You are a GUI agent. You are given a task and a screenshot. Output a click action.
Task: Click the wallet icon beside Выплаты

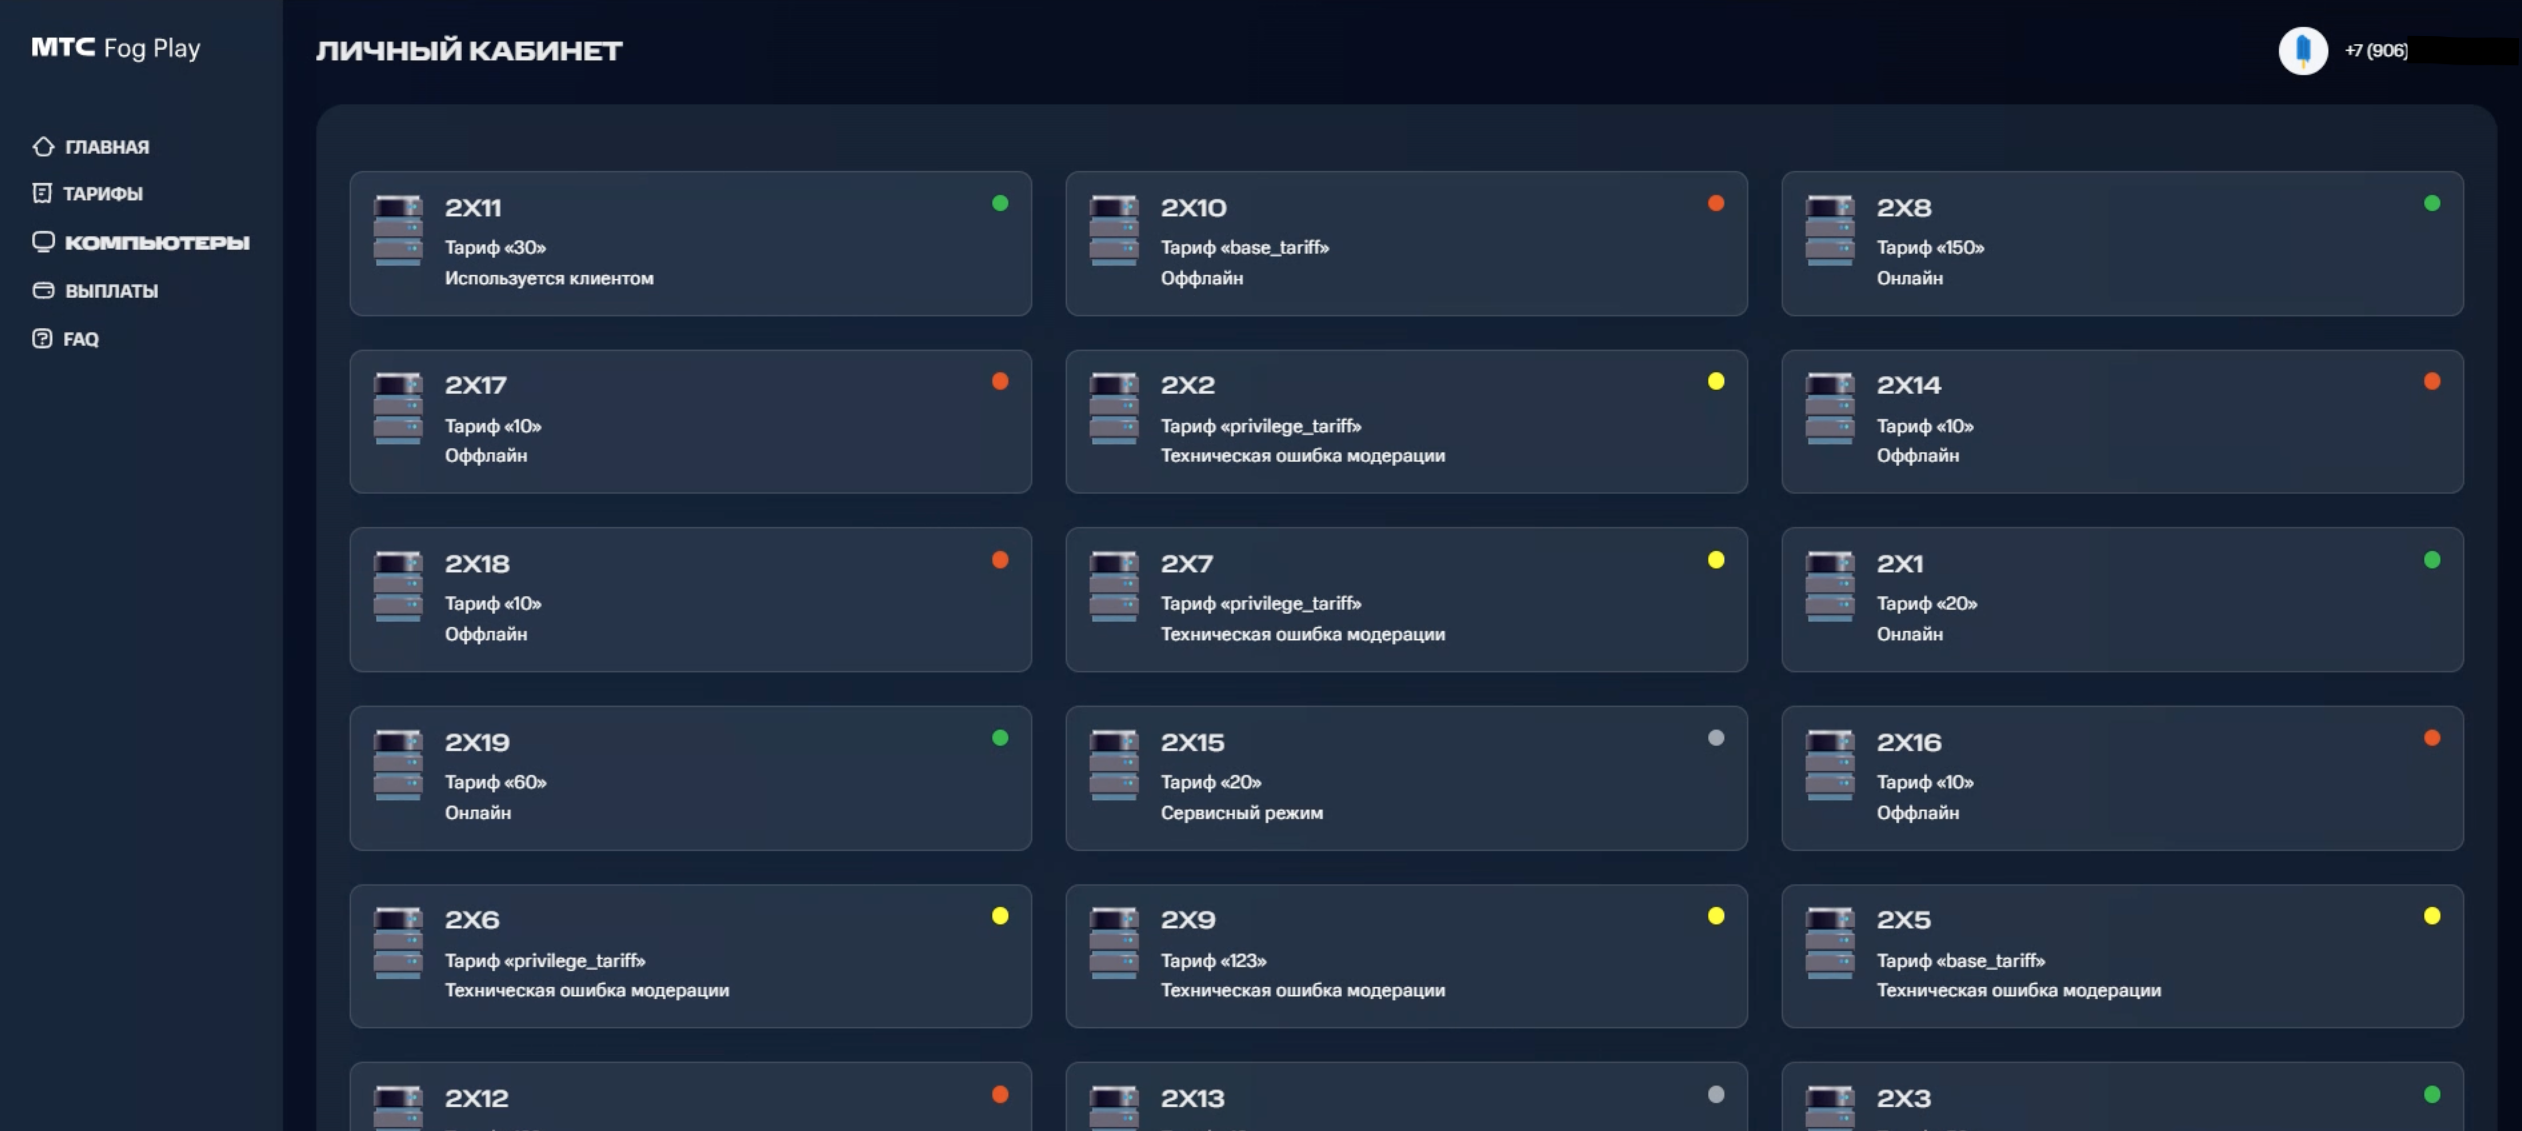click(x=43, y=290)
